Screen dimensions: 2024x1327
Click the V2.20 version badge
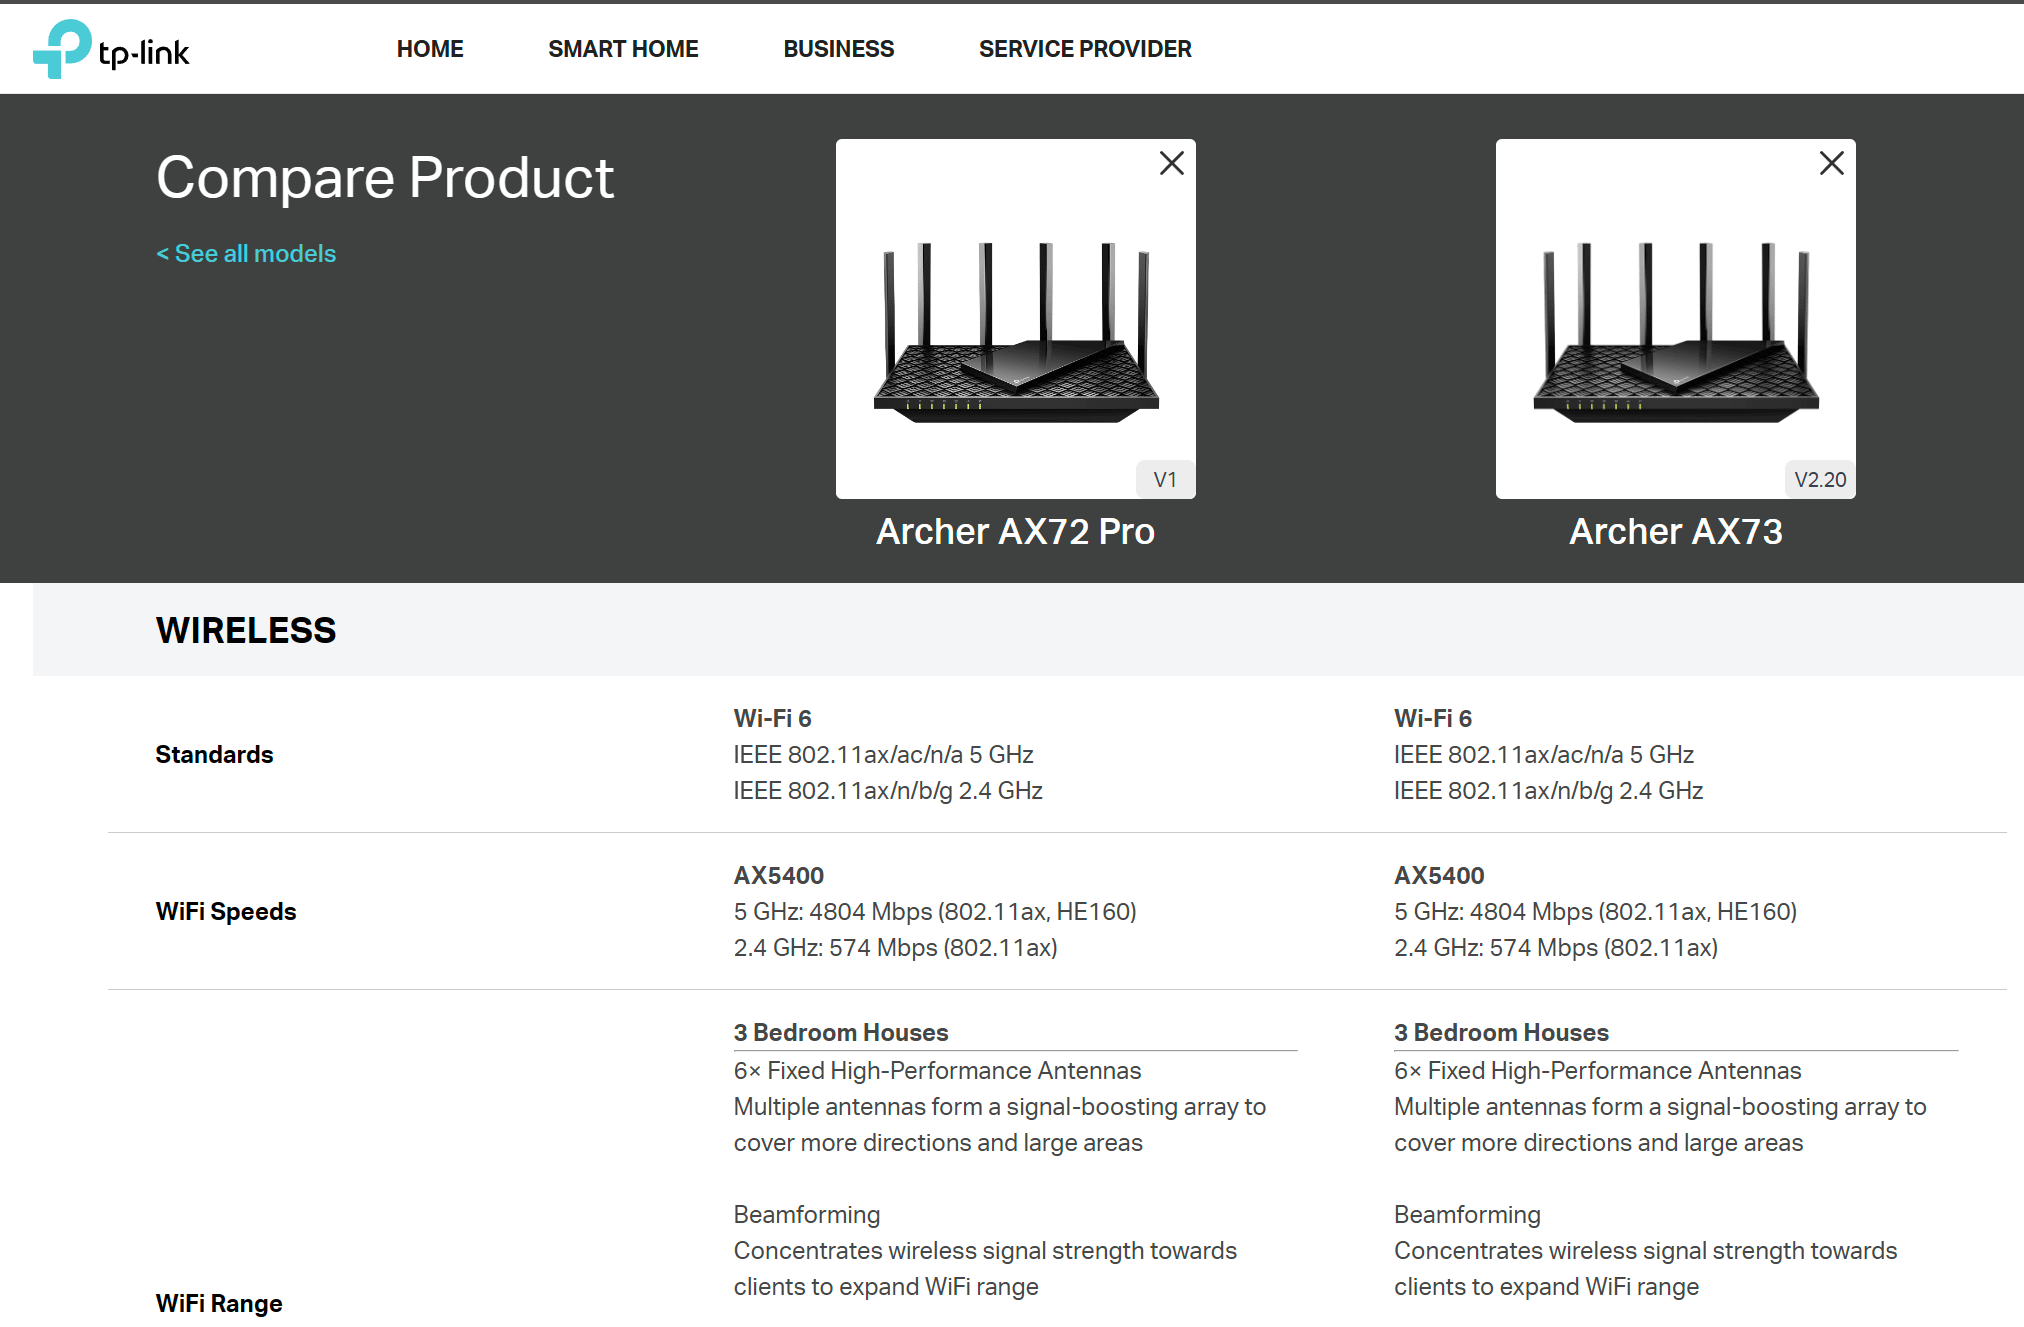[1820, 480]
